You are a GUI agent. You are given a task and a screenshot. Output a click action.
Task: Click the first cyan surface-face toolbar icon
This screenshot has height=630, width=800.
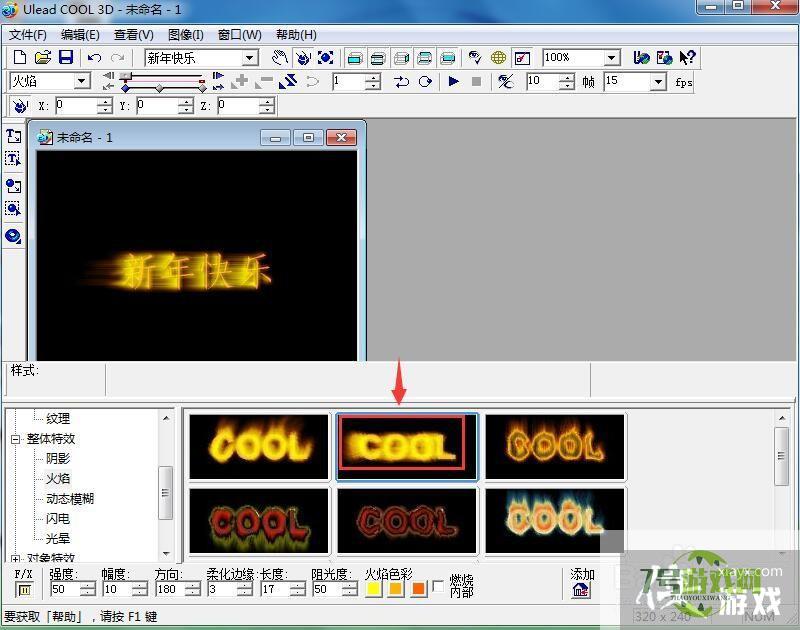pyautogui.click(x=355, y=58)
